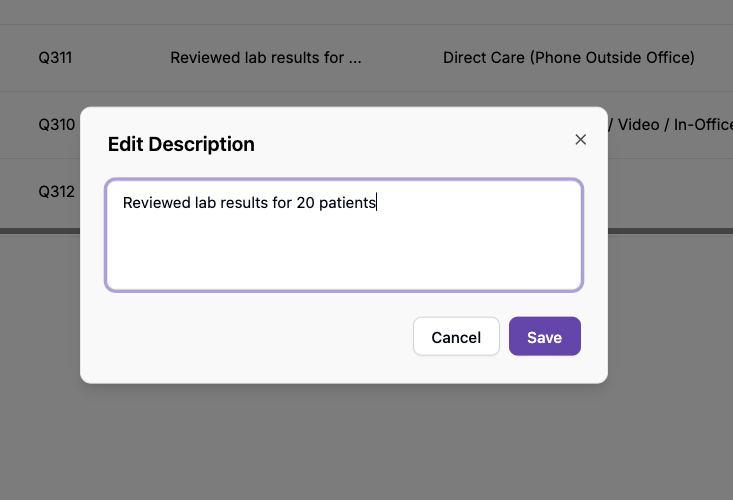Select the Q310 row ID
733x500 pixels.
[56, 125]
